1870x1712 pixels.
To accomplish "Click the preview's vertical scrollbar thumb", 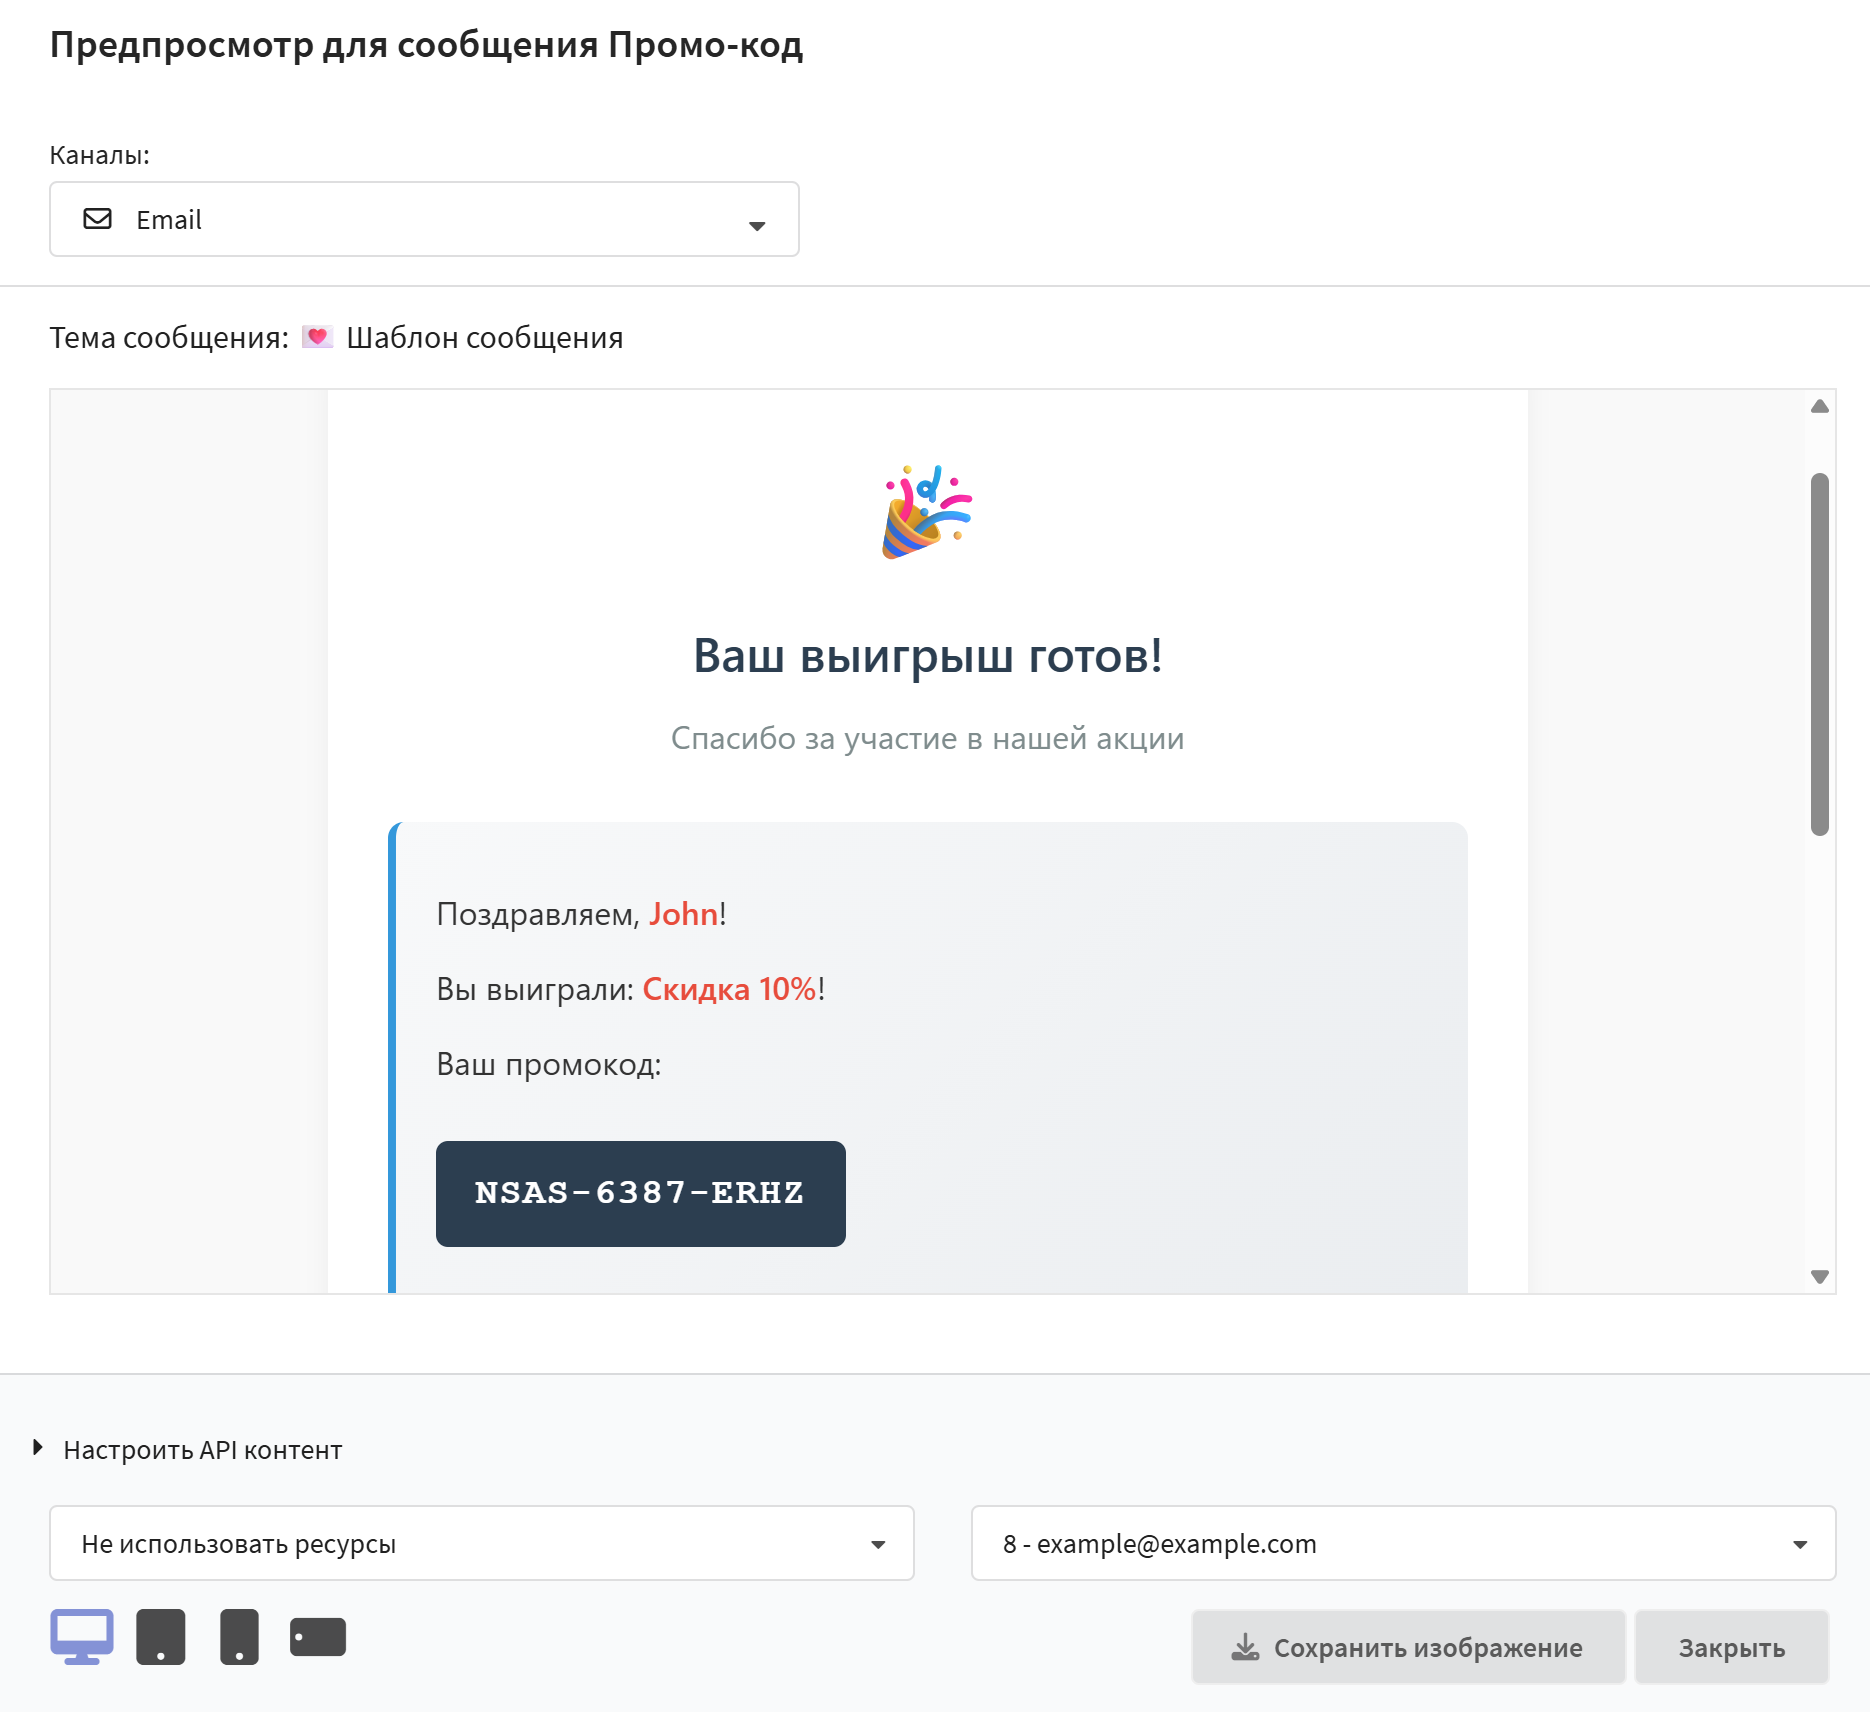I will 1820,654.
